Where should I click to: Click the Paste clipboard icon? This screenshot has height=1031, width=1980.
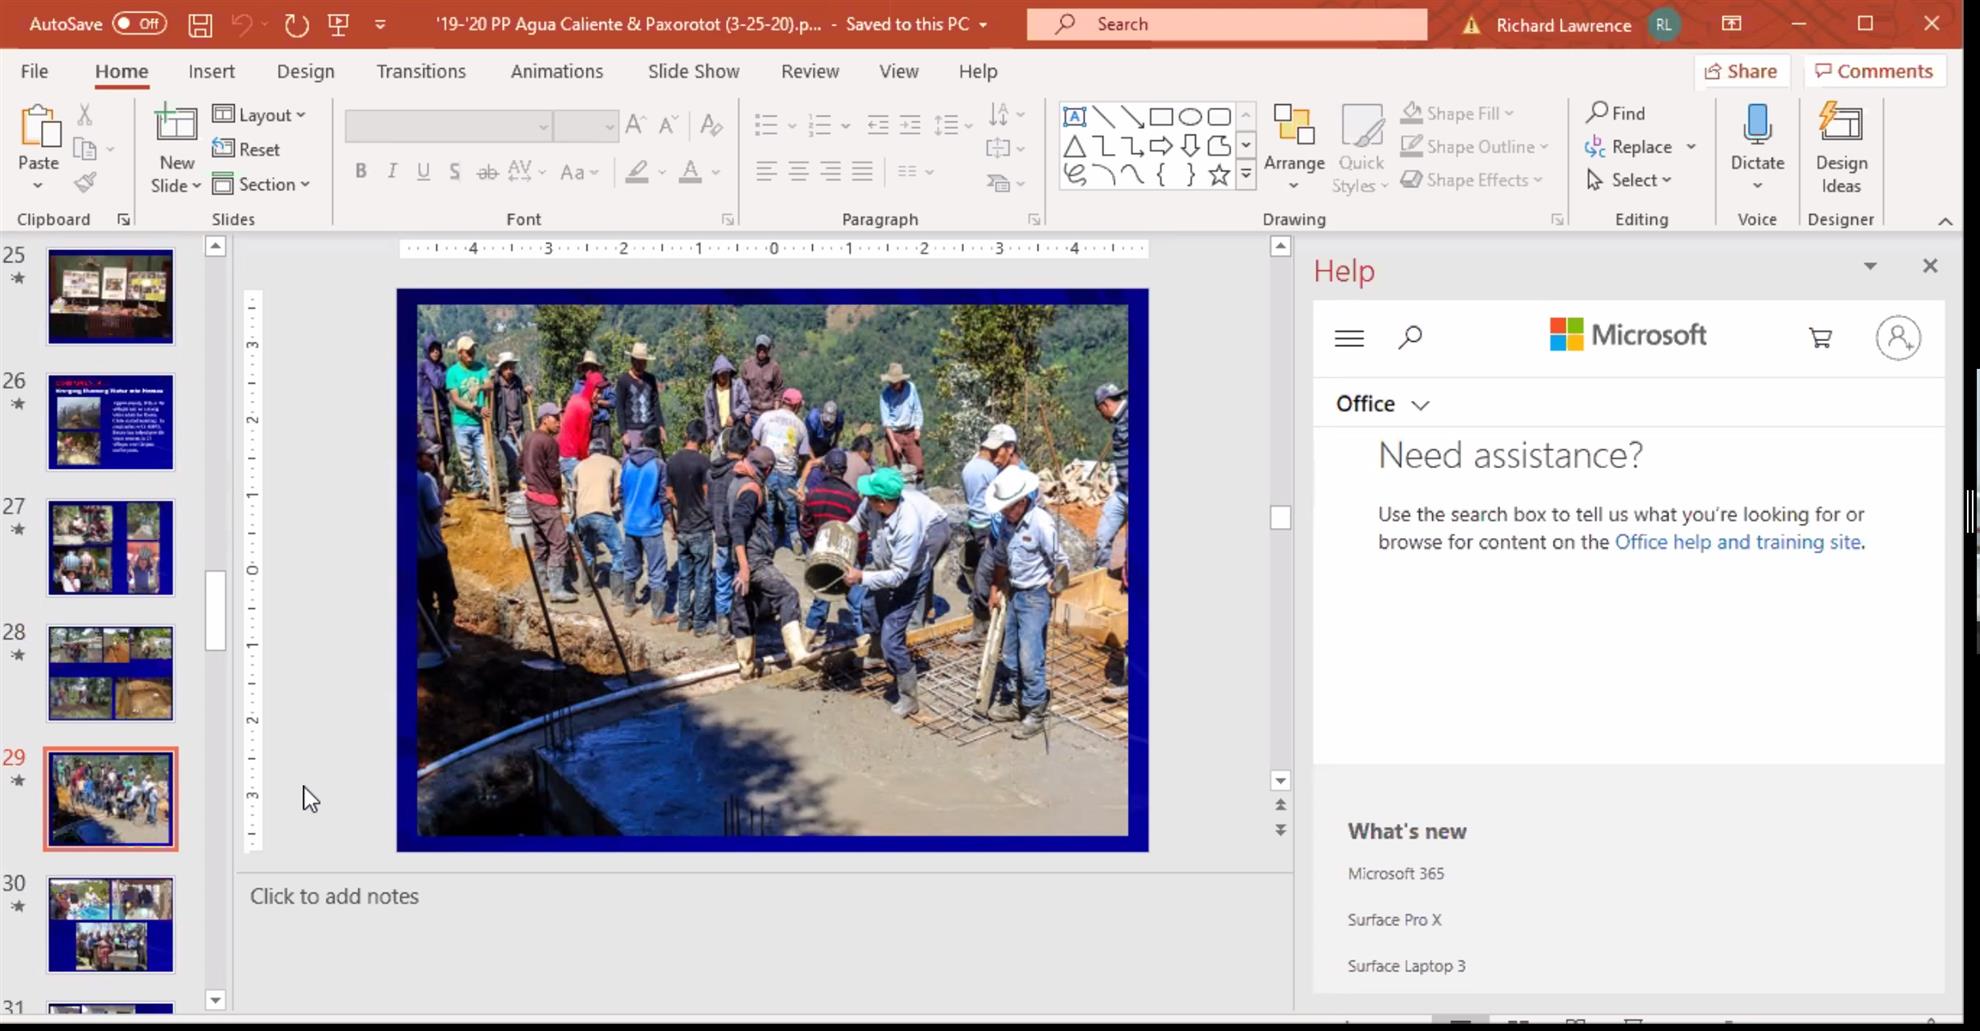[x=39, y=127]
